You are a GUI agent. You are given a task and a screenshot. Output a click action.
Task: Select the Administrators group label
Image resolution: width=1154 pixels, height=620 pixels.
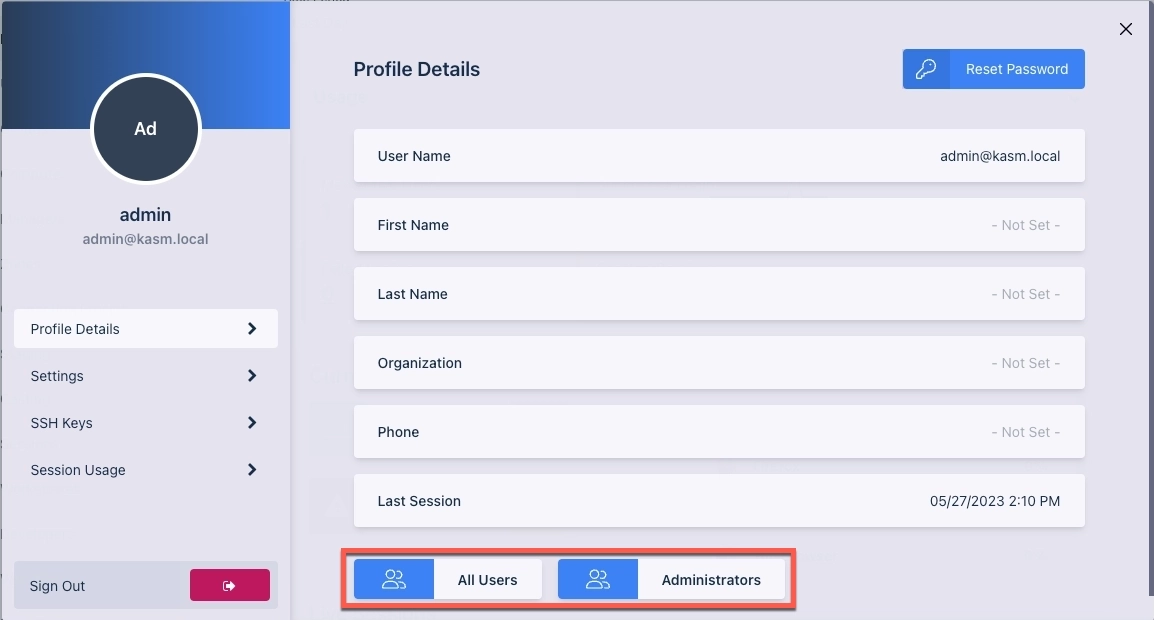[711, 580]
